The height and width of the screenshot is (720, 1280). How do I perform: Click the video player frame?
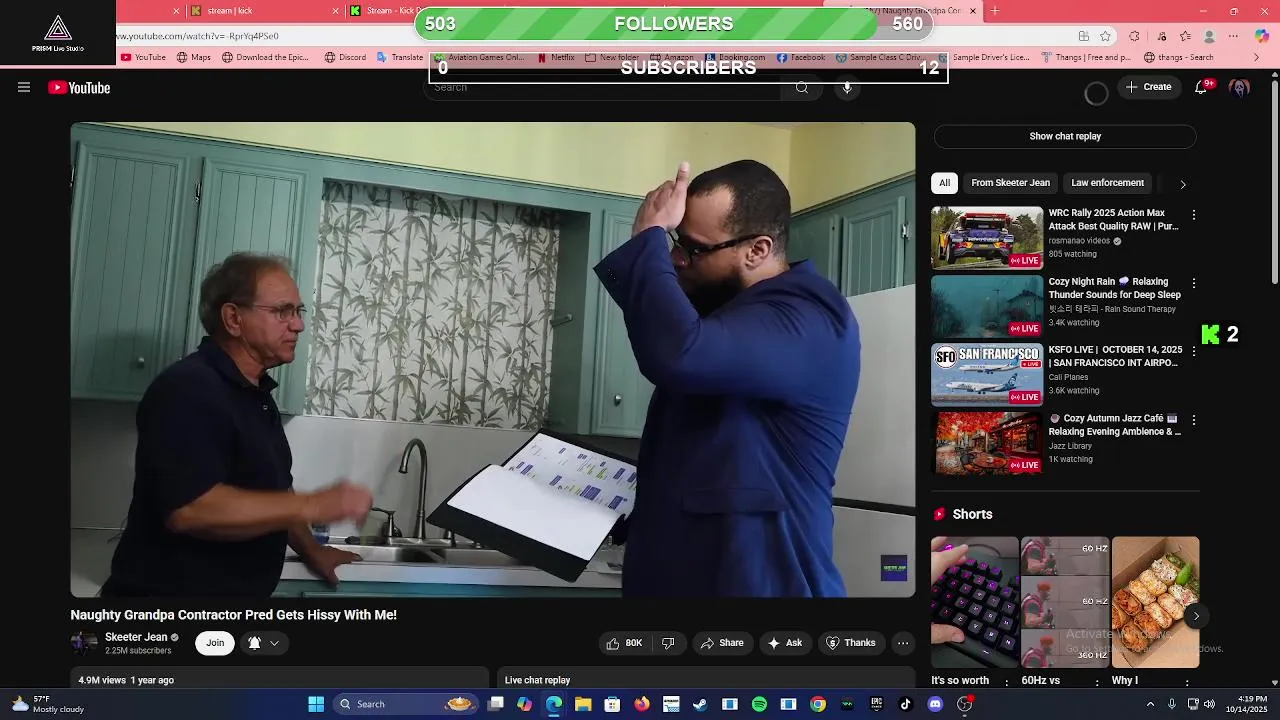point(492,360)
